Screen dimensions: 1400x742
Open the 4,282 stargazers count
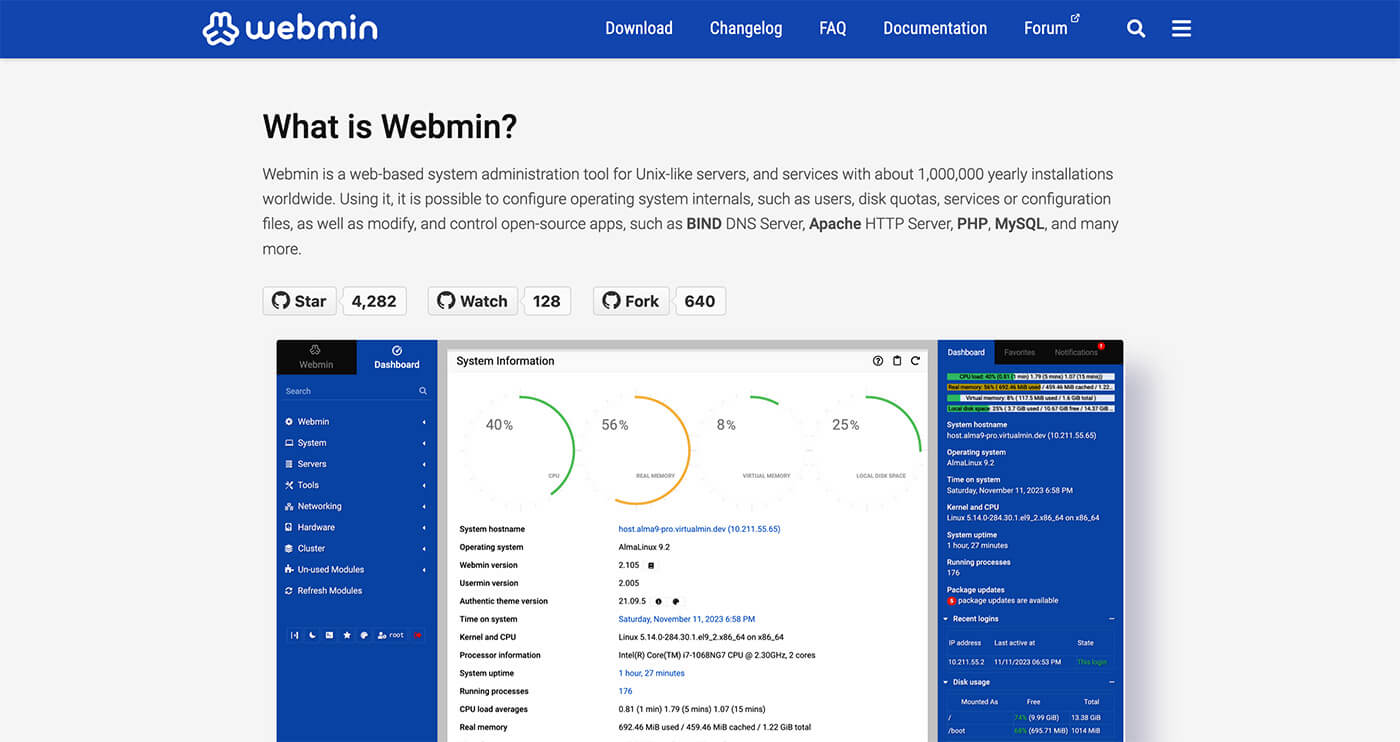[x=374, y=301]
